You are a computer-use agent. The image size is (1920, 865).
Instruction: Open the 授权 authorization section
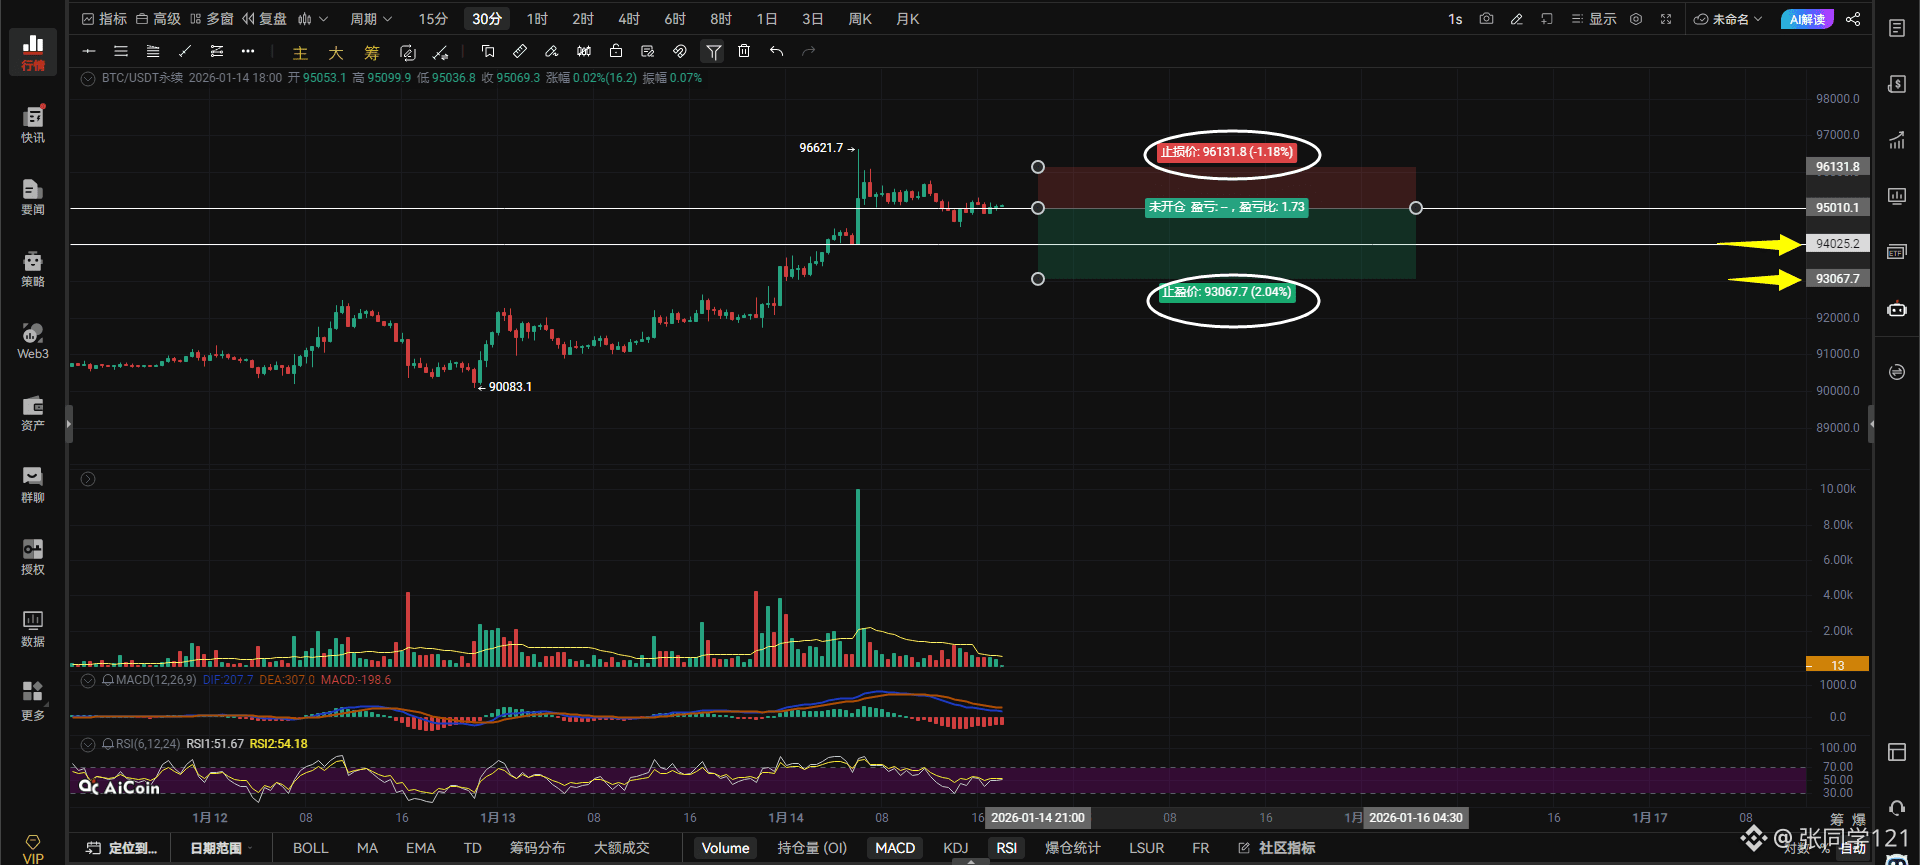coord(33,556)
